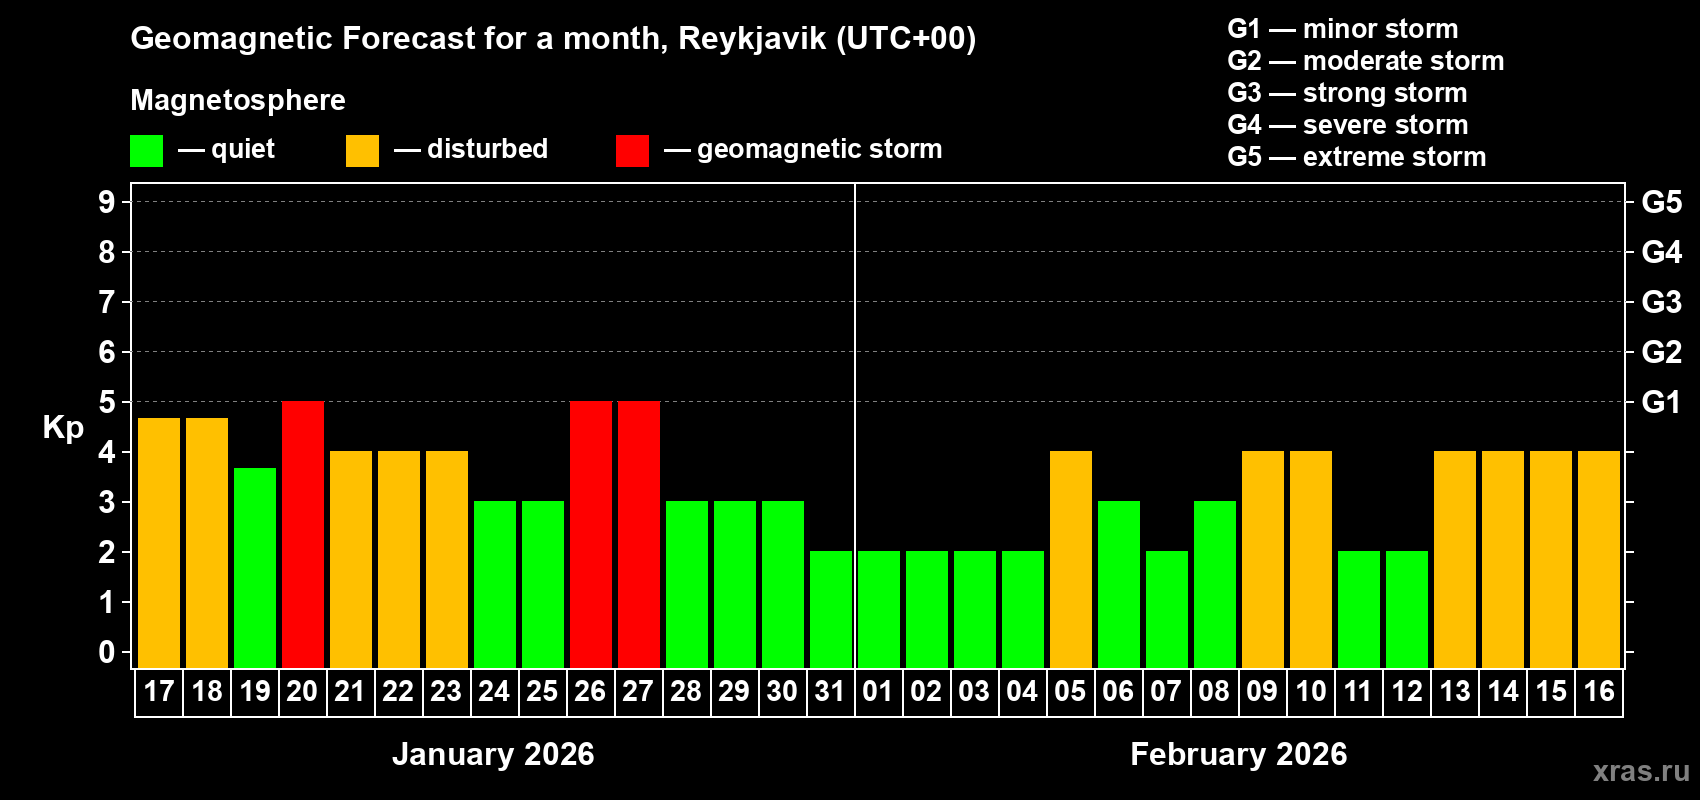Image resolution: width=1700 pixels, height=800 pixels.
Task: Select the orange bar for February 05
Action: (x=1071, y=560)
